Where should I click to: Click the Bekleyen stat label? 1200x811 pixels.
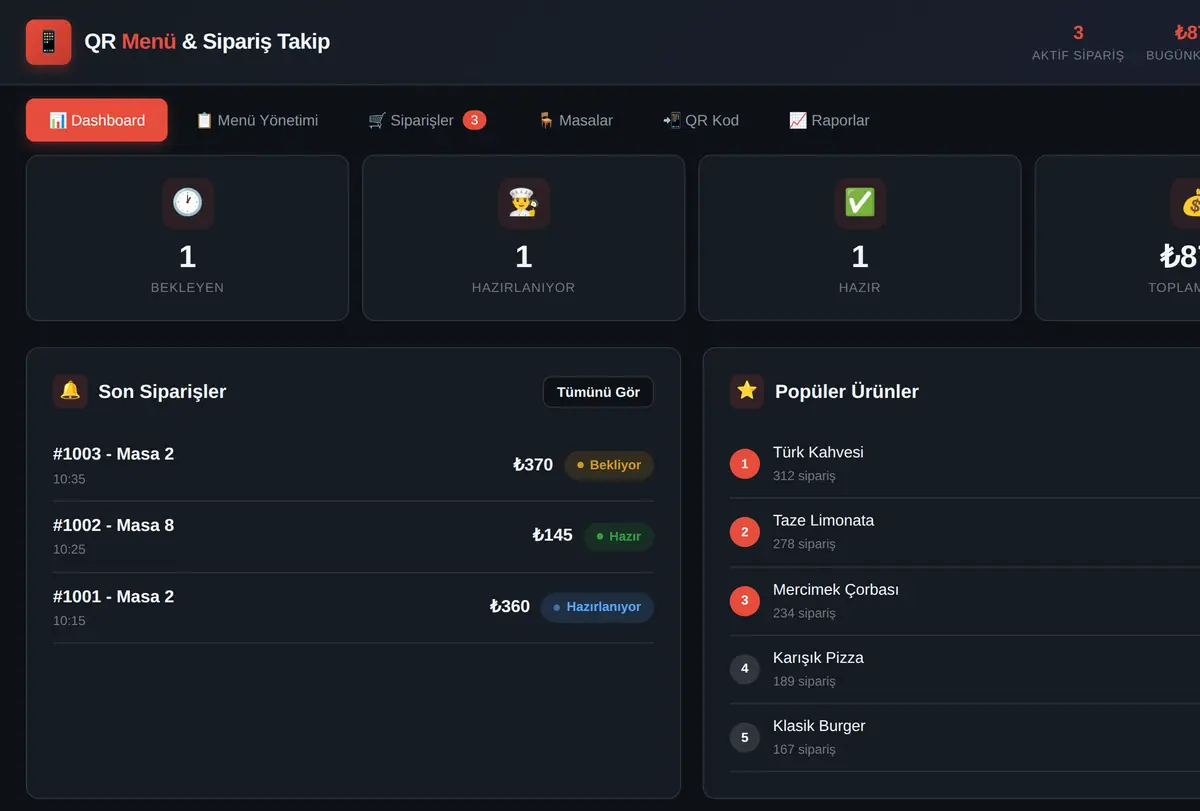pos(187,288)
